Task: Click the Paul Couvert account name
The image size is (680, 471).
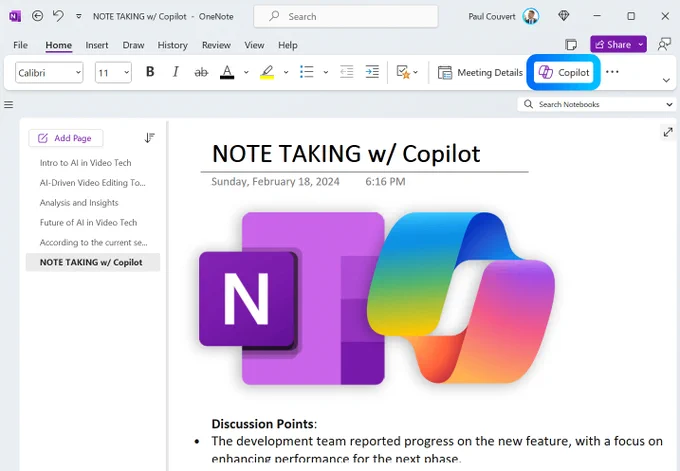Action: pyautogui.click(x=492, y=16)
